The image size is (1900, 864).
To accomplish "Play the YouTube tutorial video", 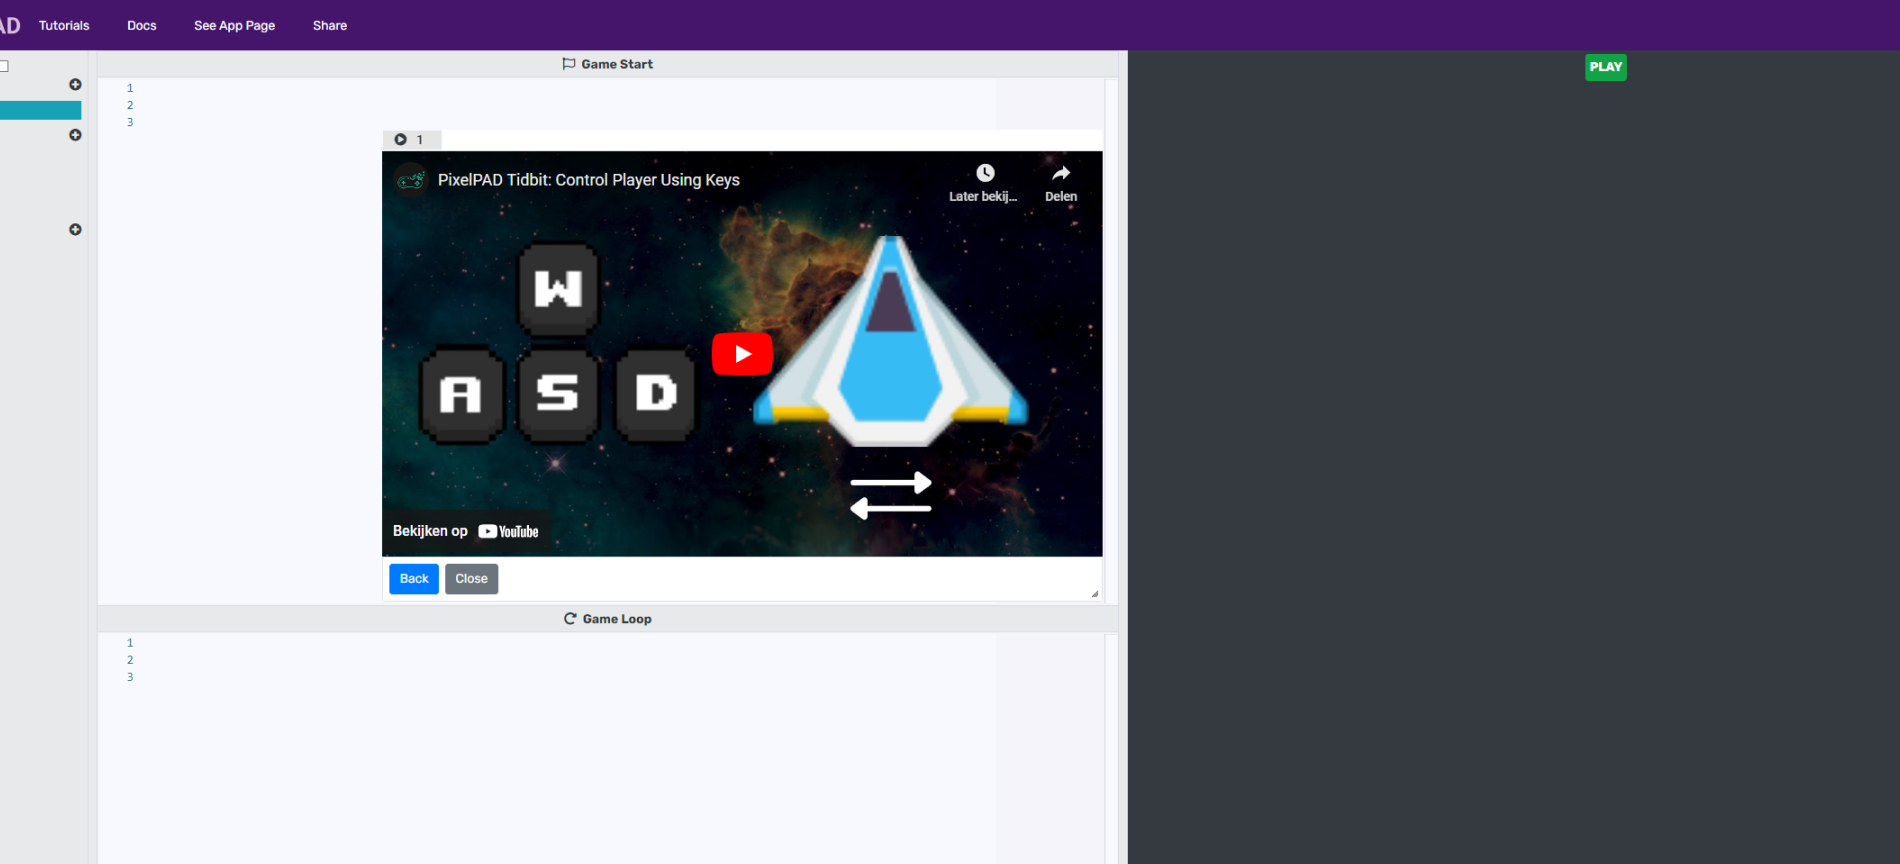I will click(741, 354).
